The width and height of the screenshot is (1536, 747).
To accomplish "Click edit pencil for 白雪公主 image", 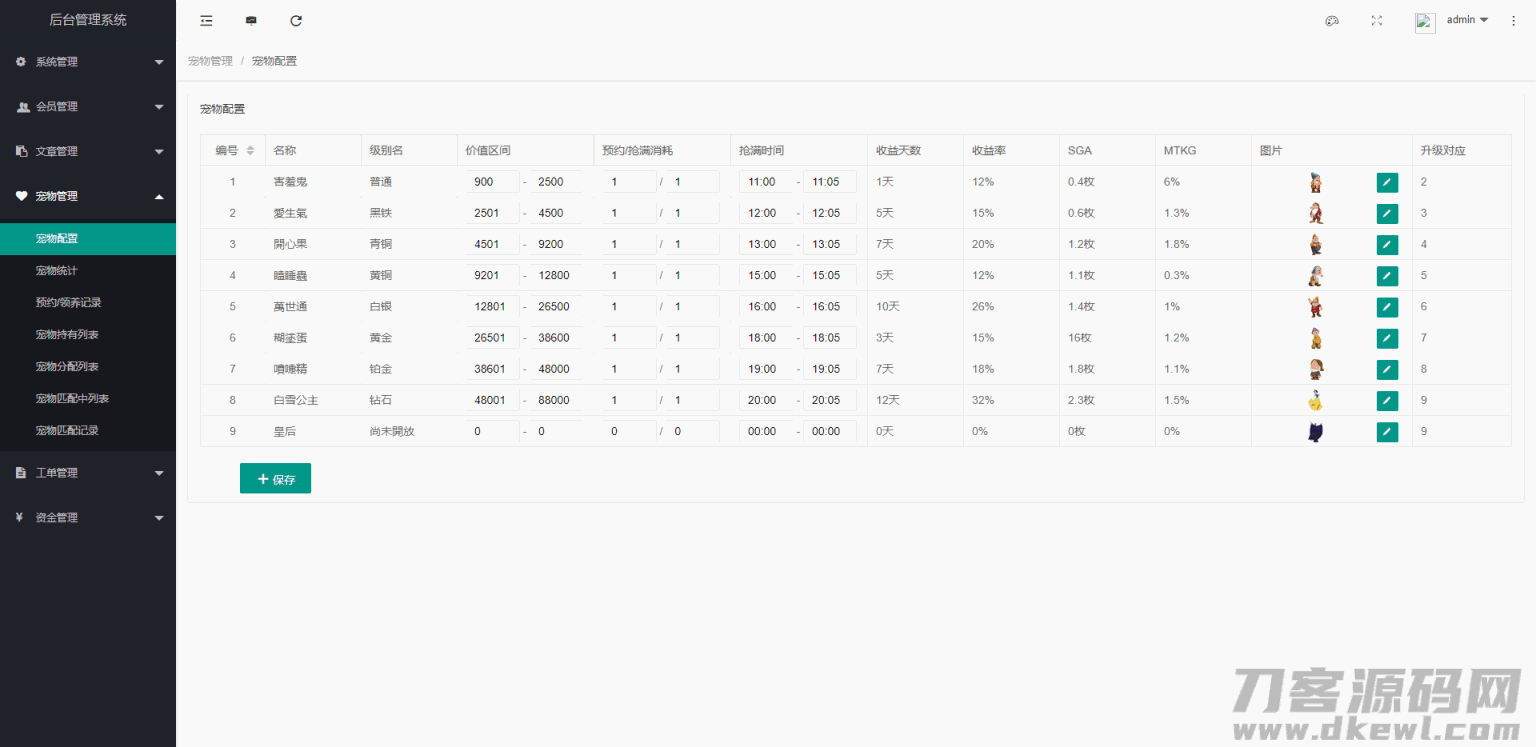I will (x=1387, y=401).
